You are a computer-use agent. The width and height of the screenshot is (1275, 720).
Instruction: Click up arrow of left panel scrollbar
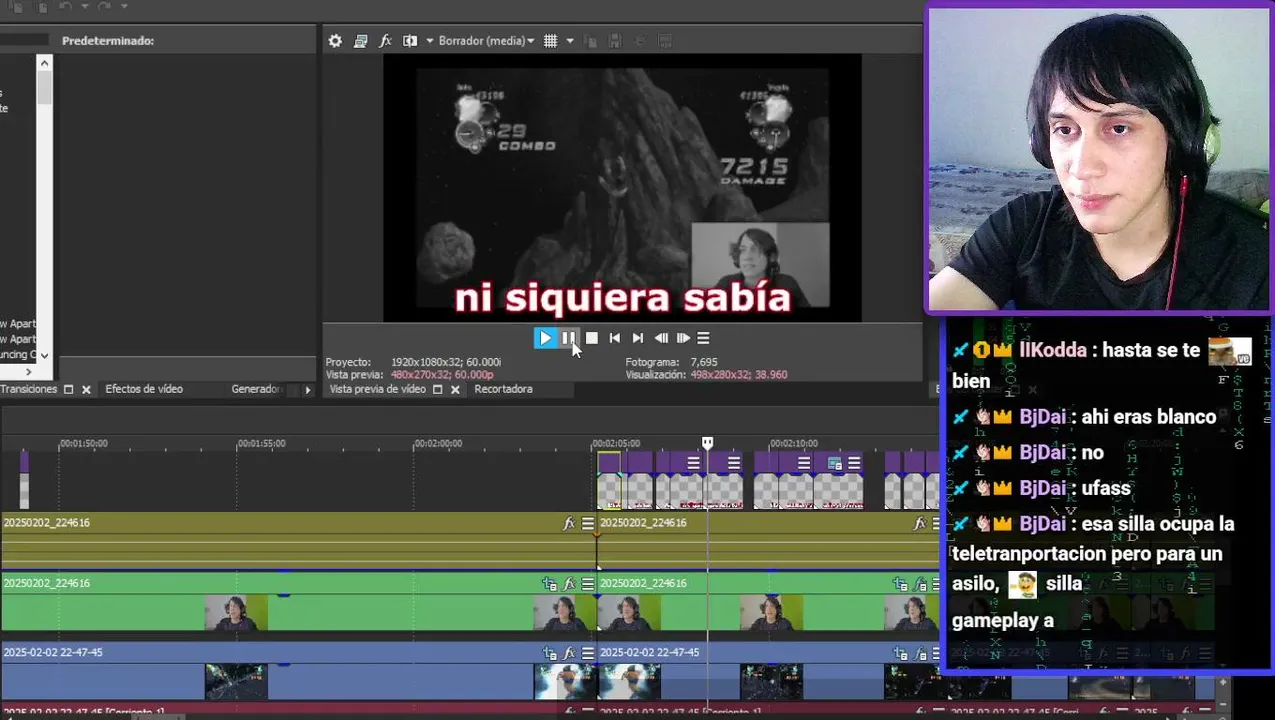(44, 62)
